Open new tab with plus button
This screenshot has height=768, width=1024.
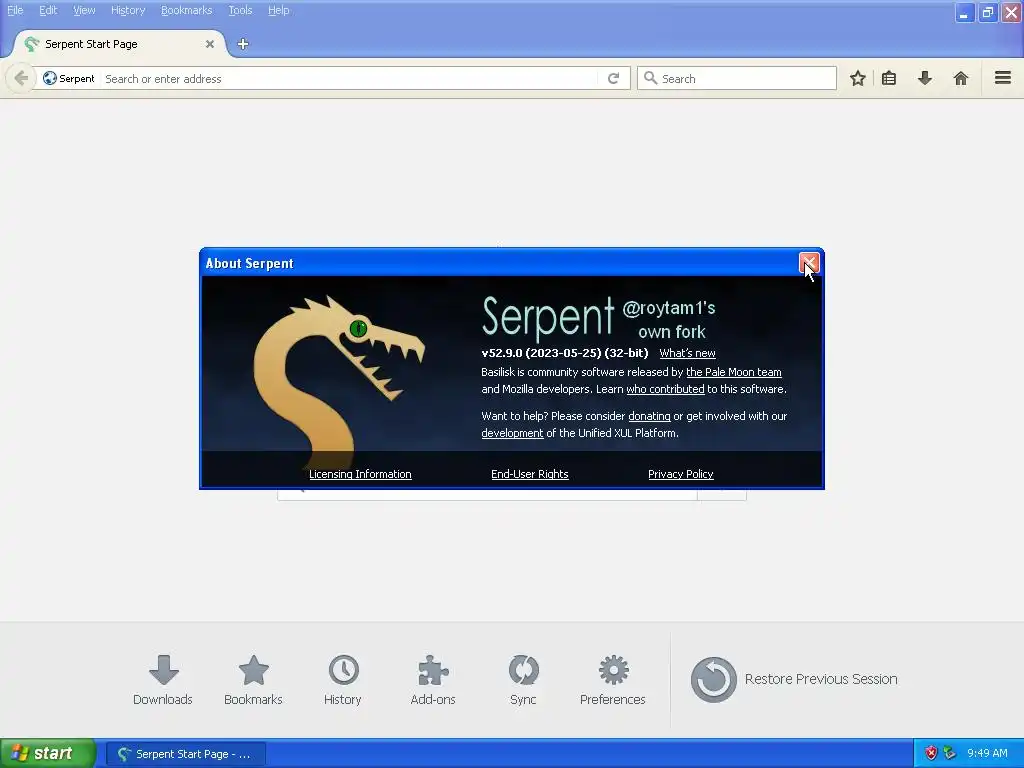point(243,44)
